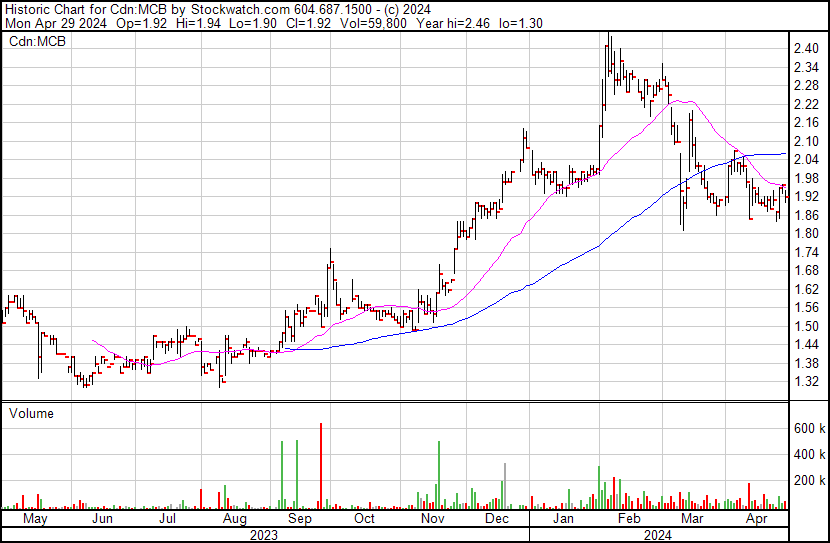This screenshot has width=830, height=543.
Task: Select the Apr month label
Action: click(756, 519)
